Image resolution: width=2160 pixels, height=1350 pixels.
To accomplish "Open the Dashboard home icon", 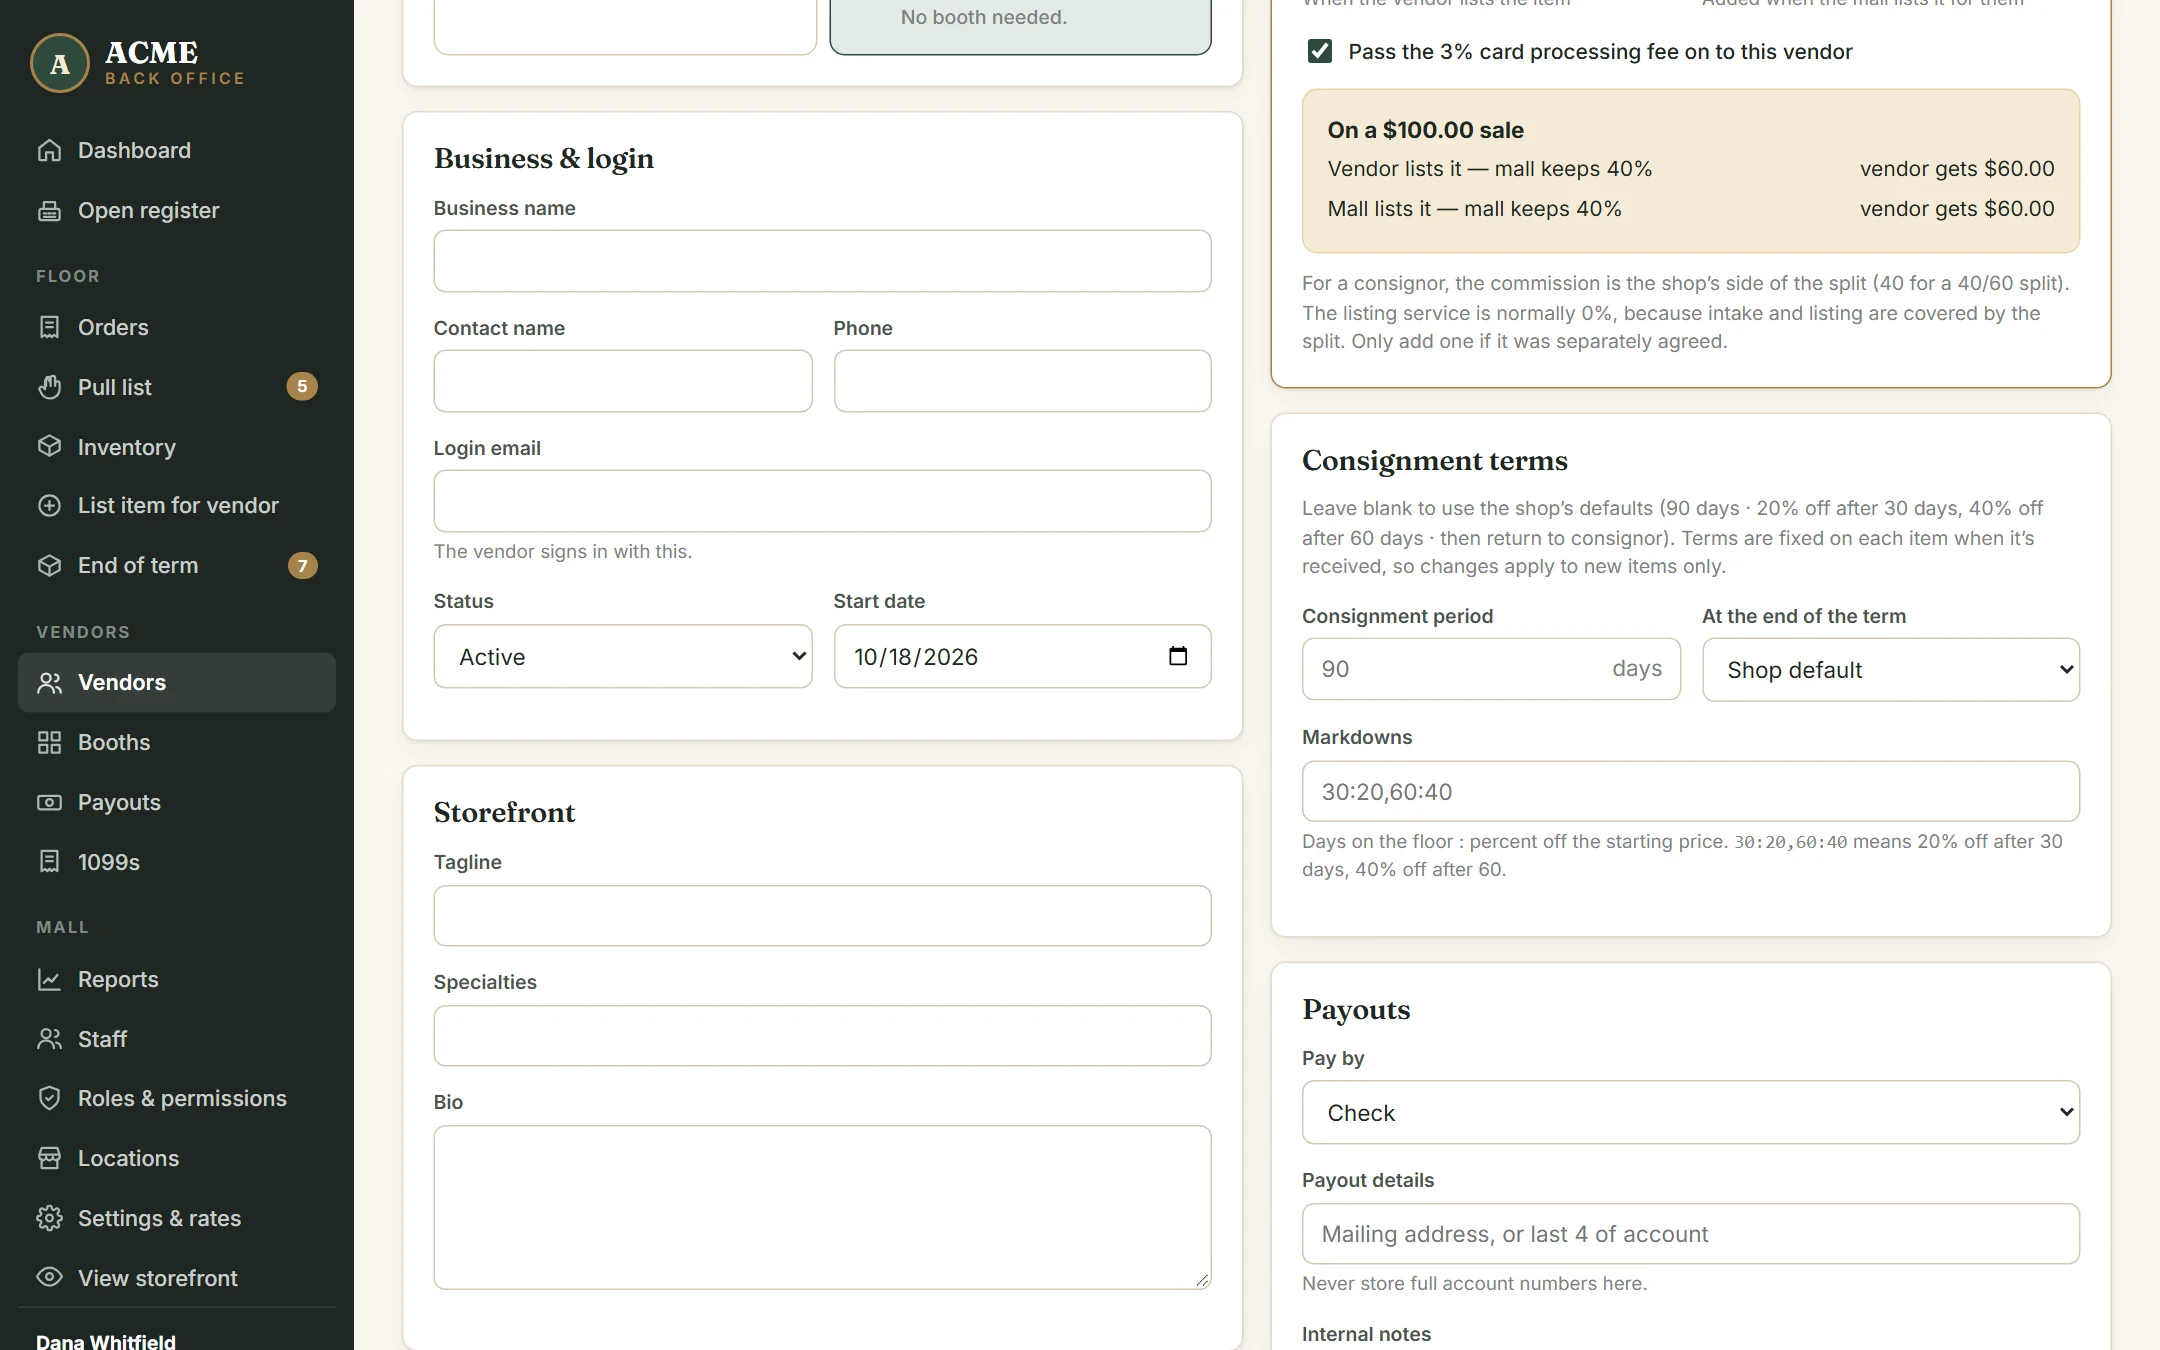I will coord(49,150).
